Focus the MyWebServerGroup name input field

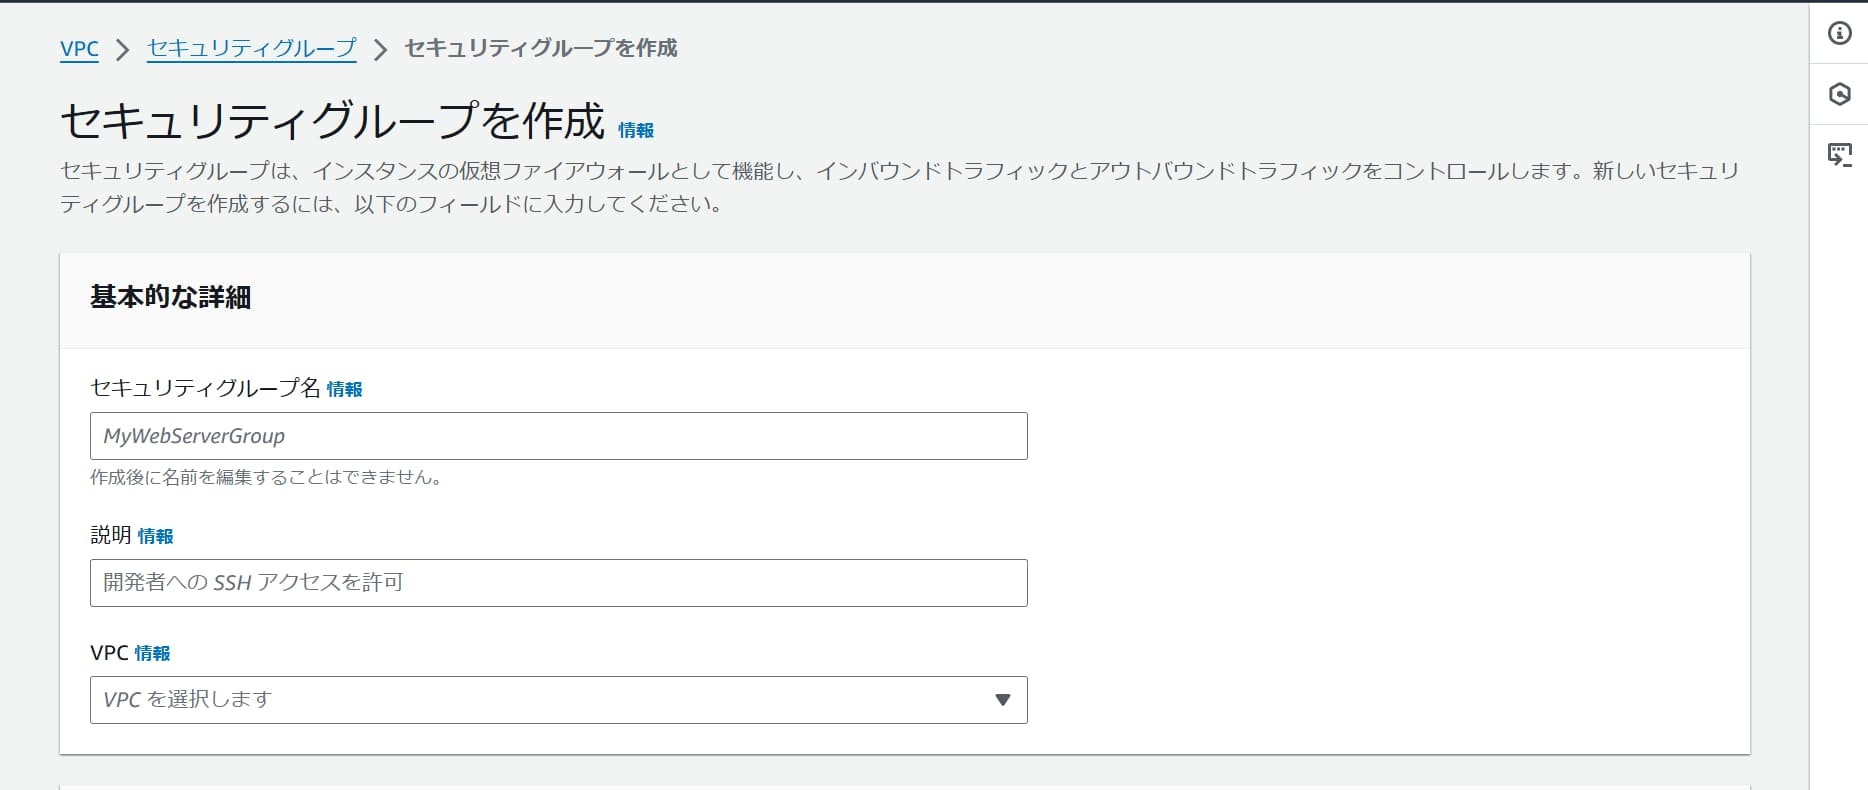tap(558, 436)
